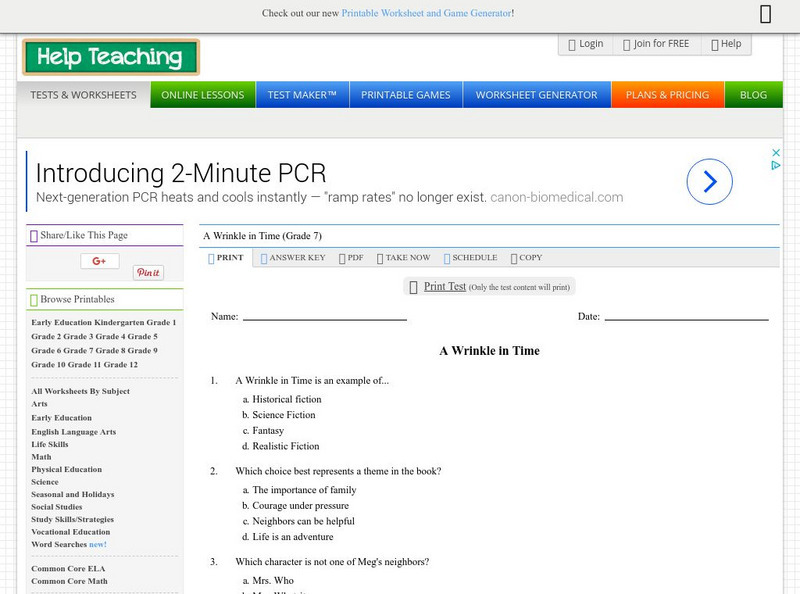This screenshot has width=800, height=594.
Task: Click the AdChoices triangle icon
Action: coord(776,165)
